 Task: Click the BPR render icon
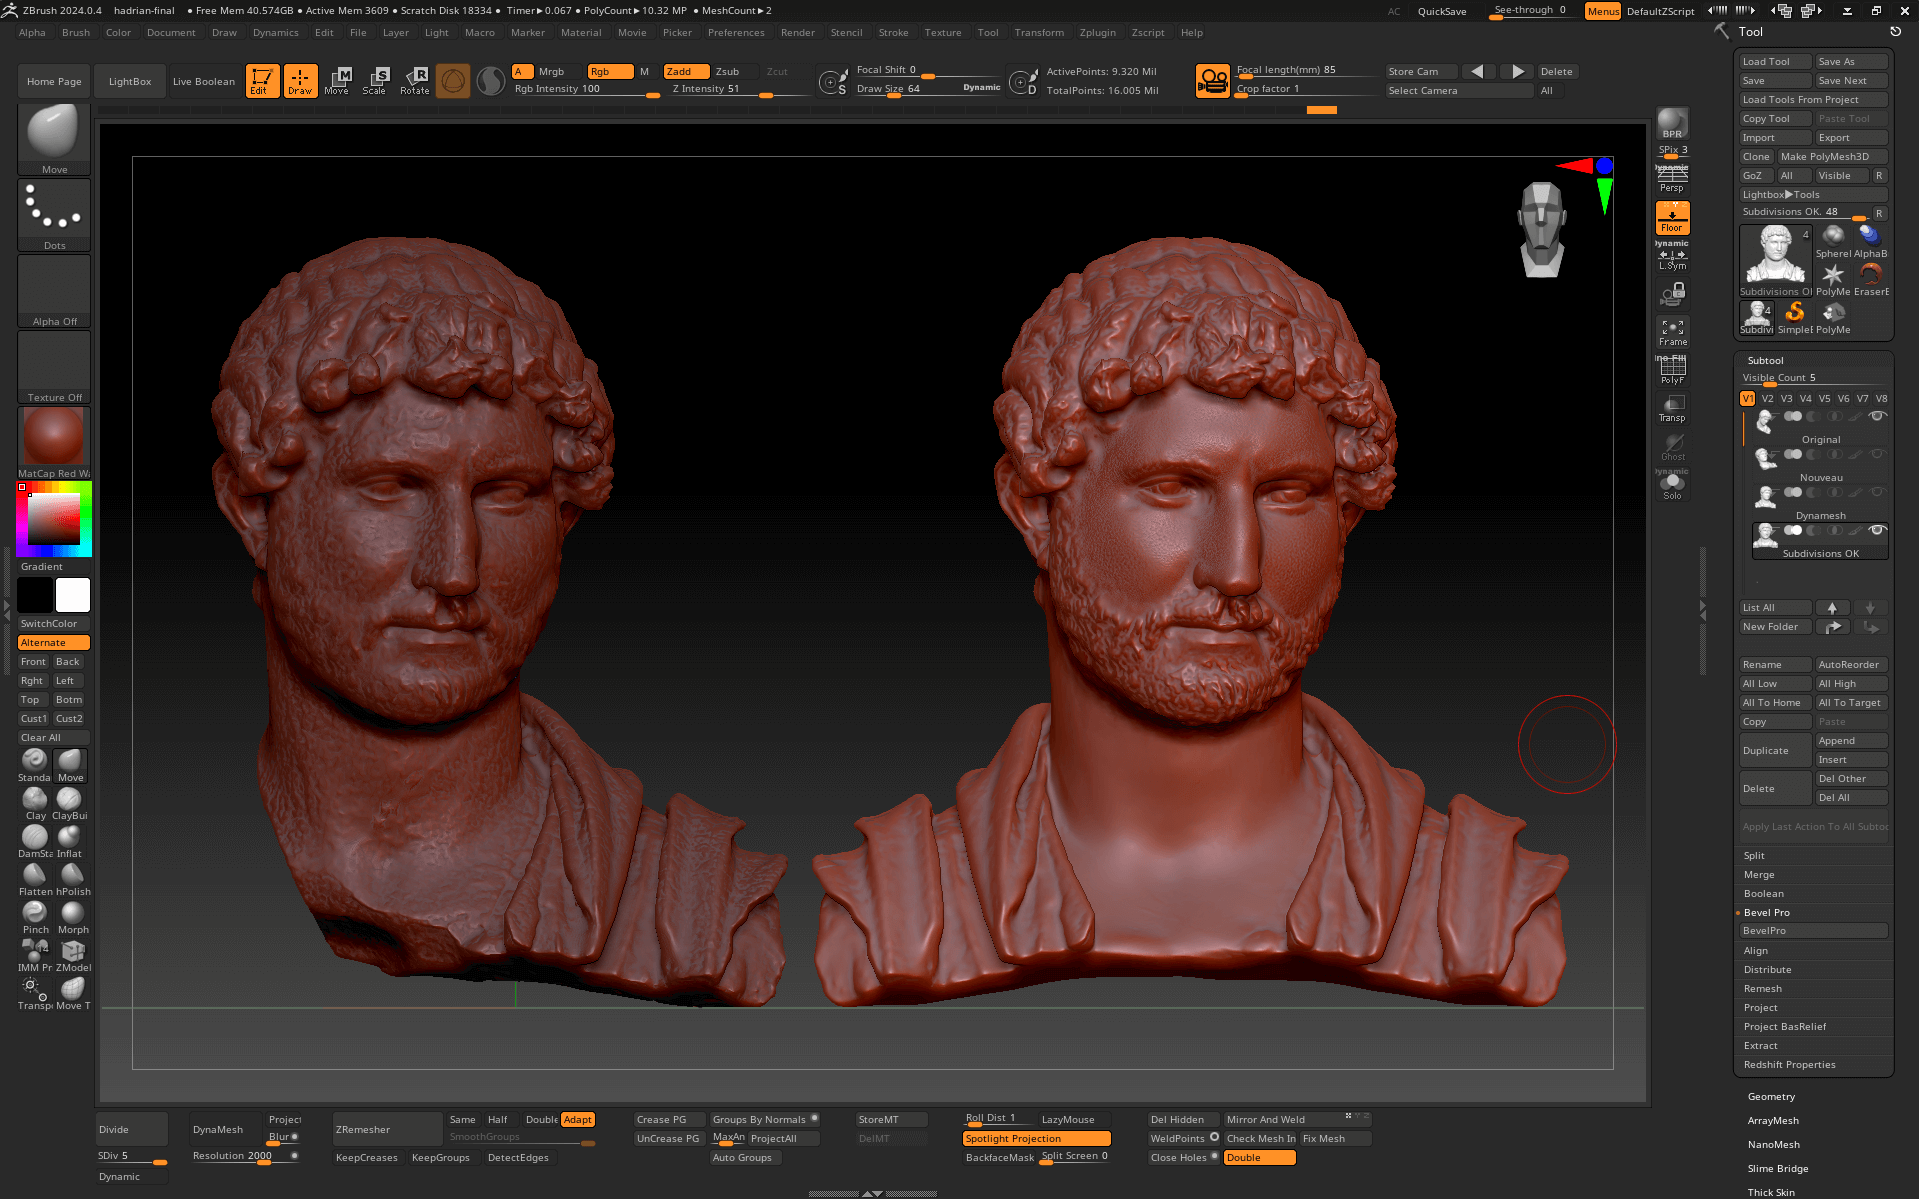[1672, 123]
